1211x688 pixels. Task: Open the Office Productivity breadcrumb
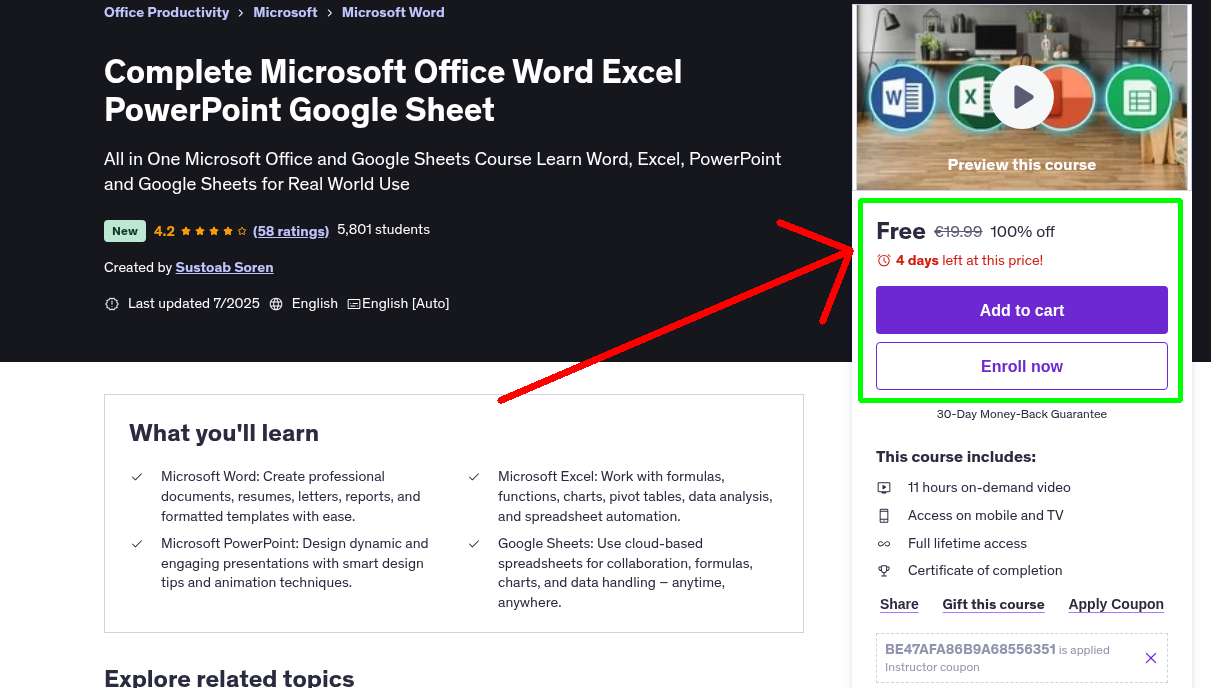click(x=166, y=12)
